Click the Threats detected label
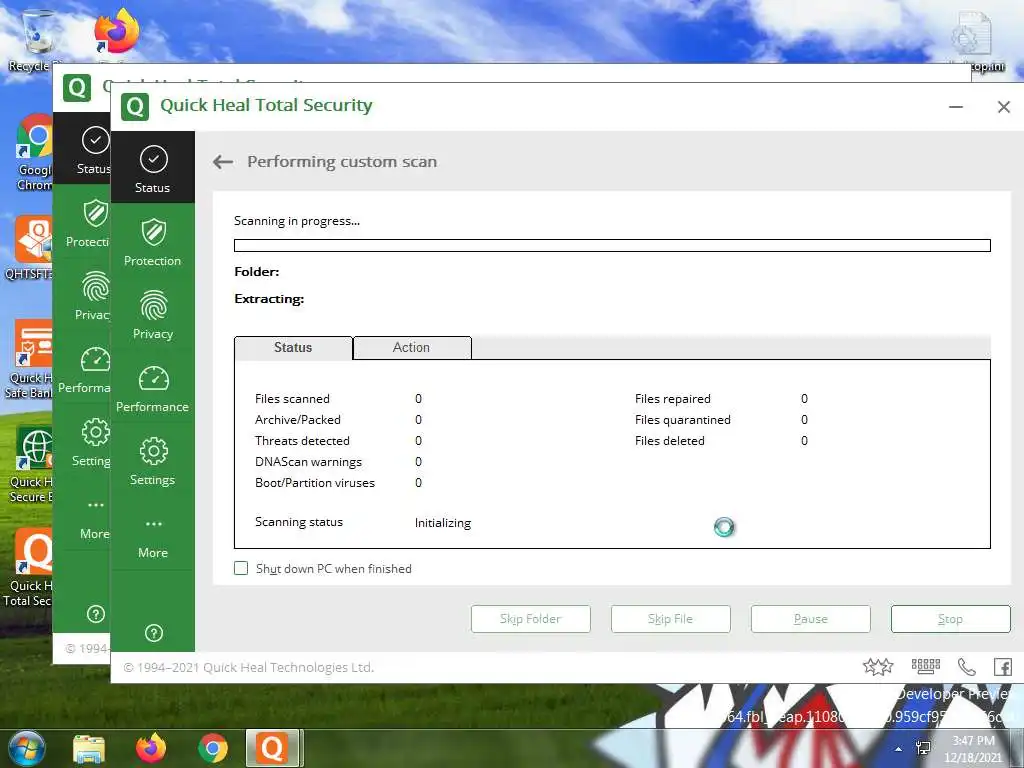Image resolution: width=1024 pixels, height=768 pixels. tap(302, 440)
